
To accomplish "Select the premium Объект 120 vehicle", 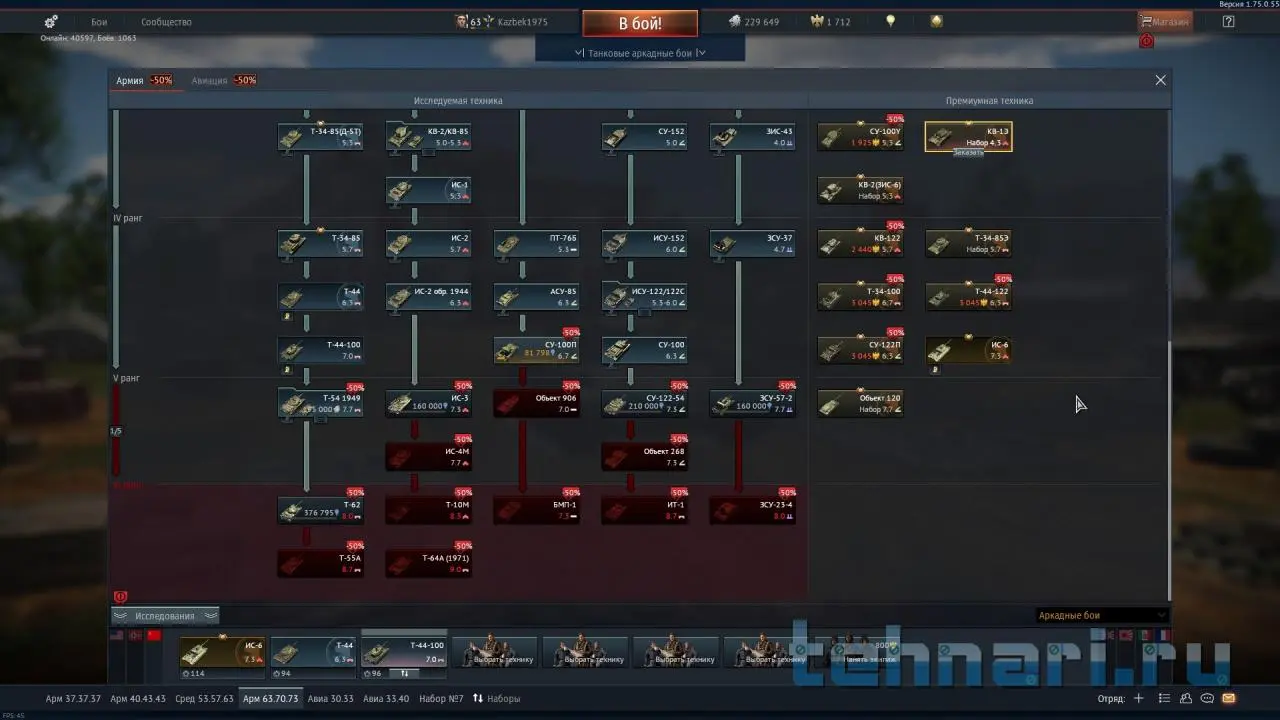I will tap(860, 404).
